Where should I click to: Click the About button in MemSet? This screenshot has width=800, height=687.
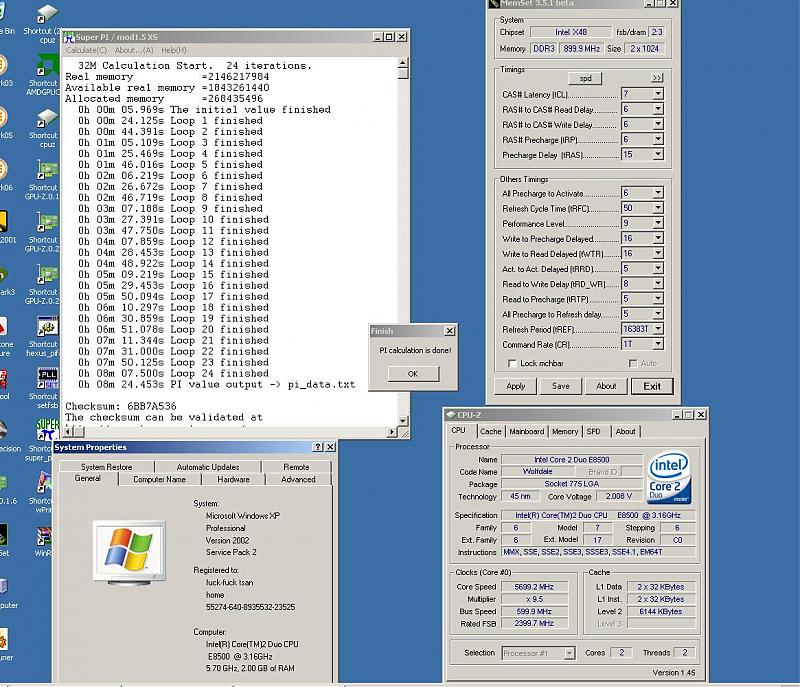(x=606, y=386)
